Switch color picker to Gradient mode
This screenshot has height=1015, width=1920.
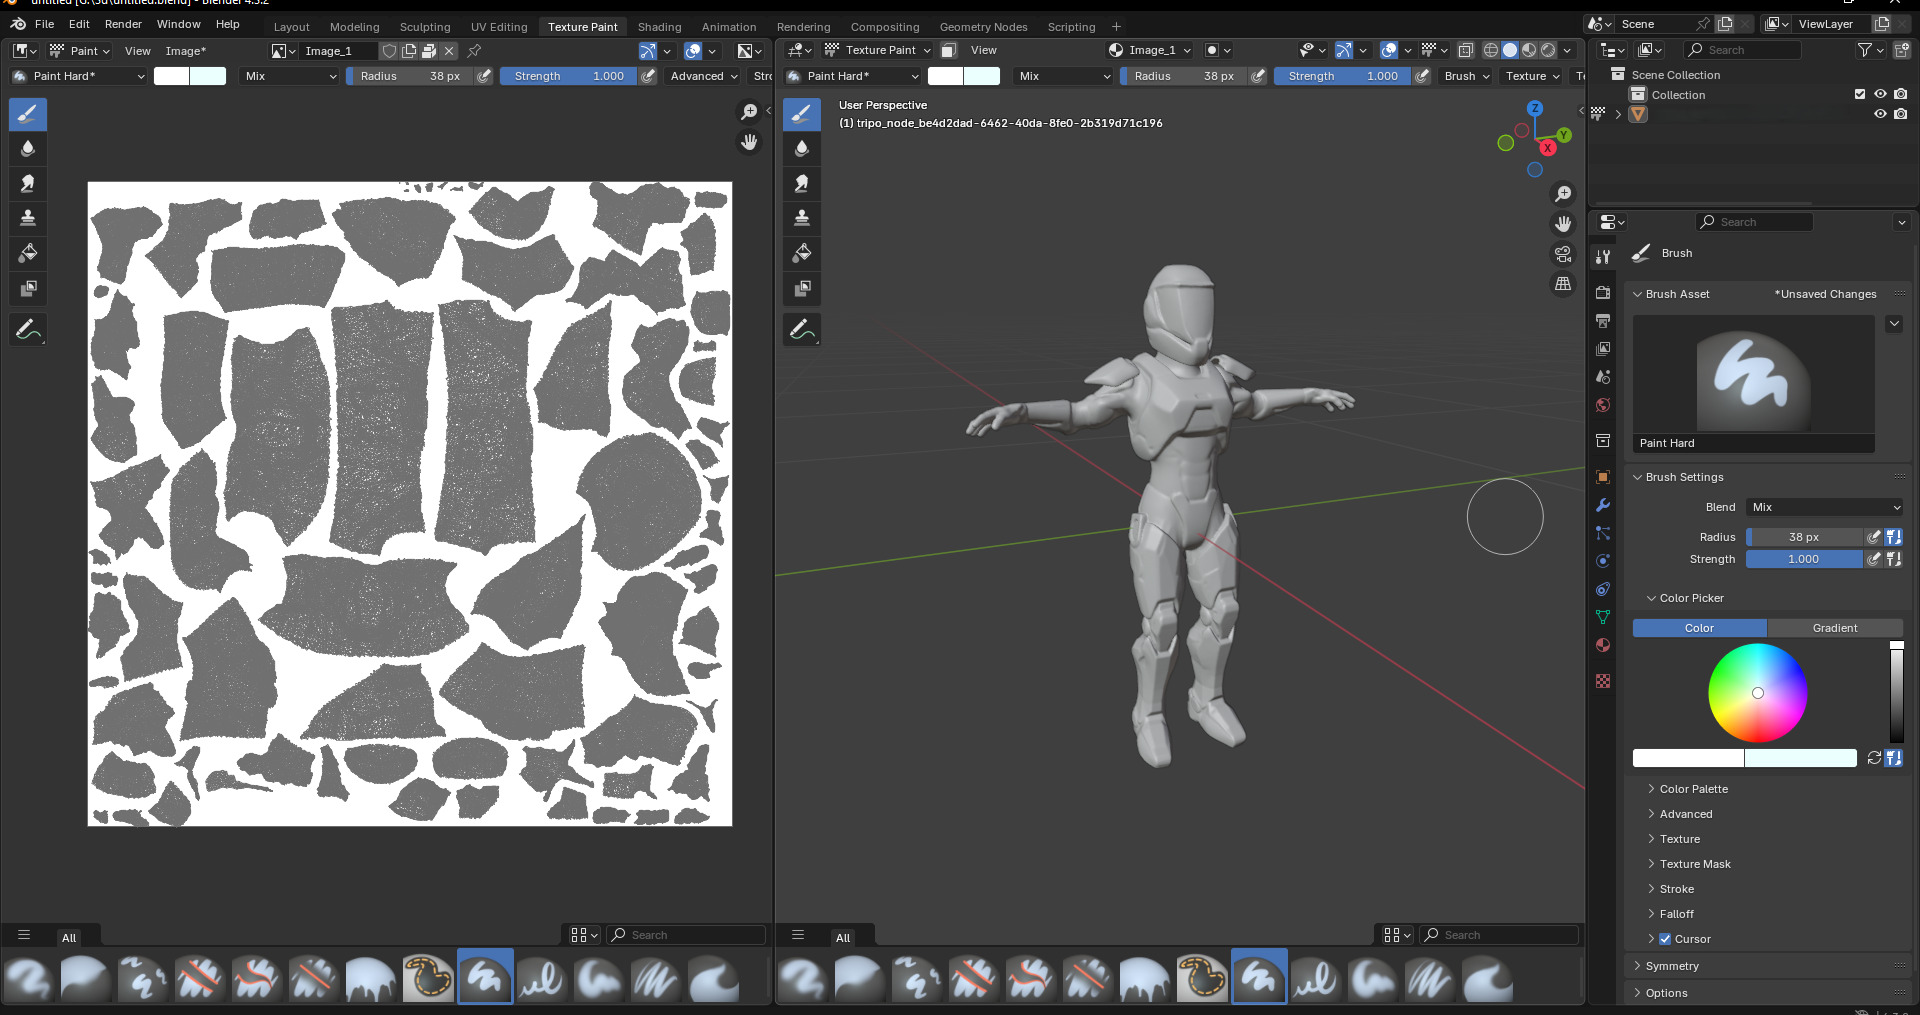click(x=1835, y=628)
